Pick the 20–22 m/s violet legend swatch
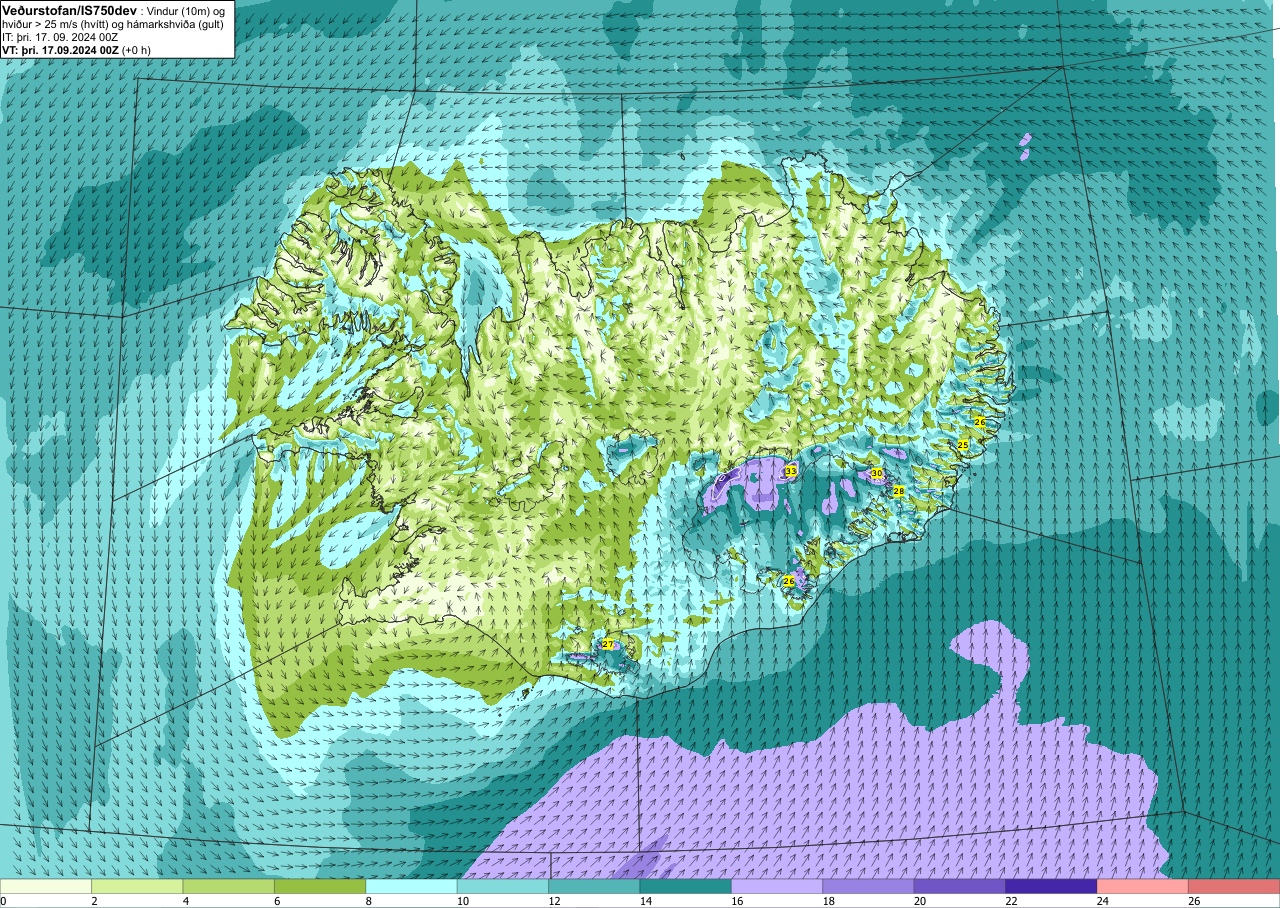Viewport: 1280px width, 908px height. (x=960, y=886)
